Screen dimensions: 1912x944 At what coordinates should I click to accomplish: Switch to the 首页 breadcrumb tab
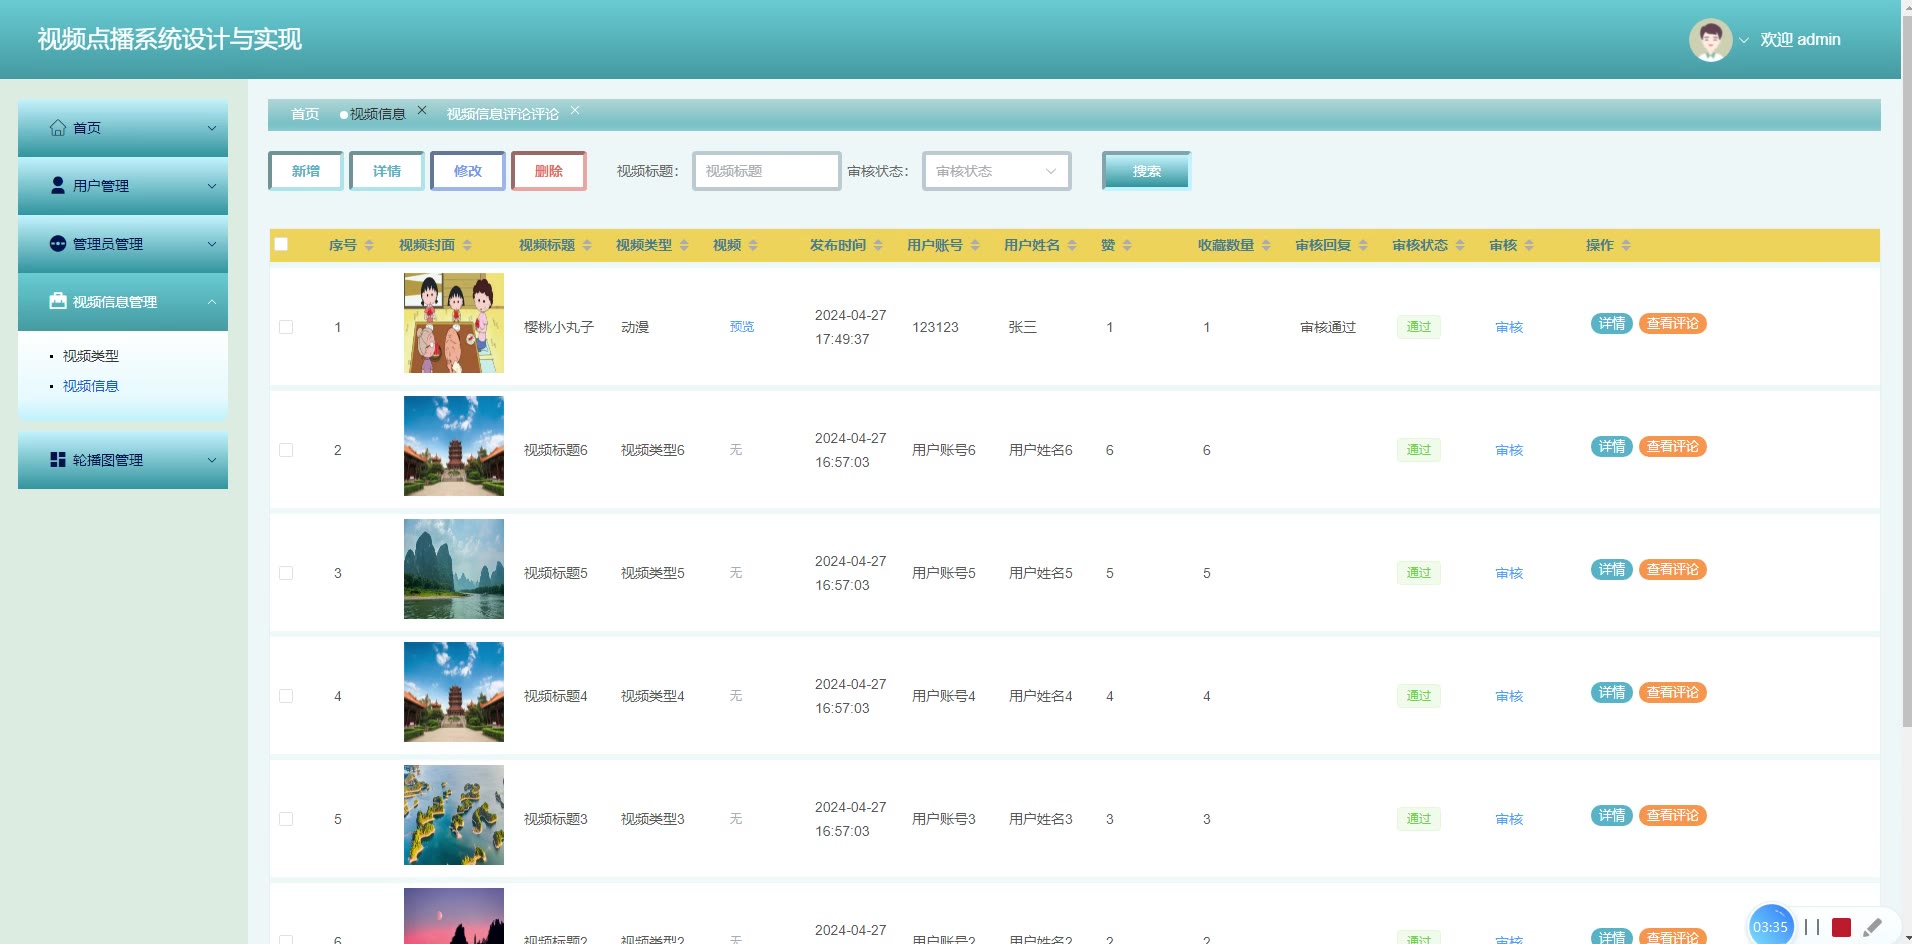305,114
